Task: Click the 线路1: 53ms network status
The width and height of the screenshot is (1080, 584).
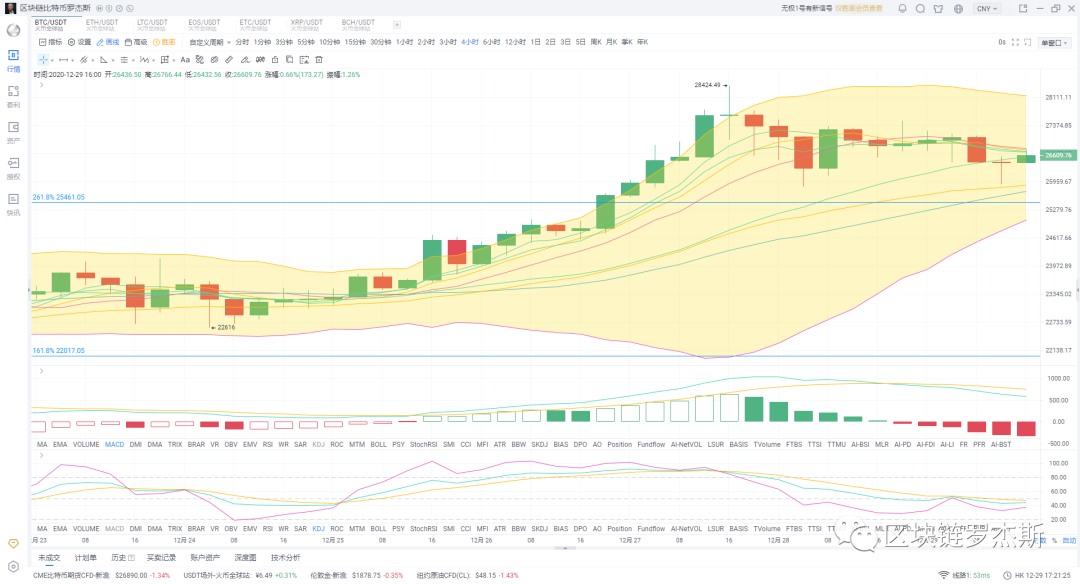Action: click(x=965, y=575)
